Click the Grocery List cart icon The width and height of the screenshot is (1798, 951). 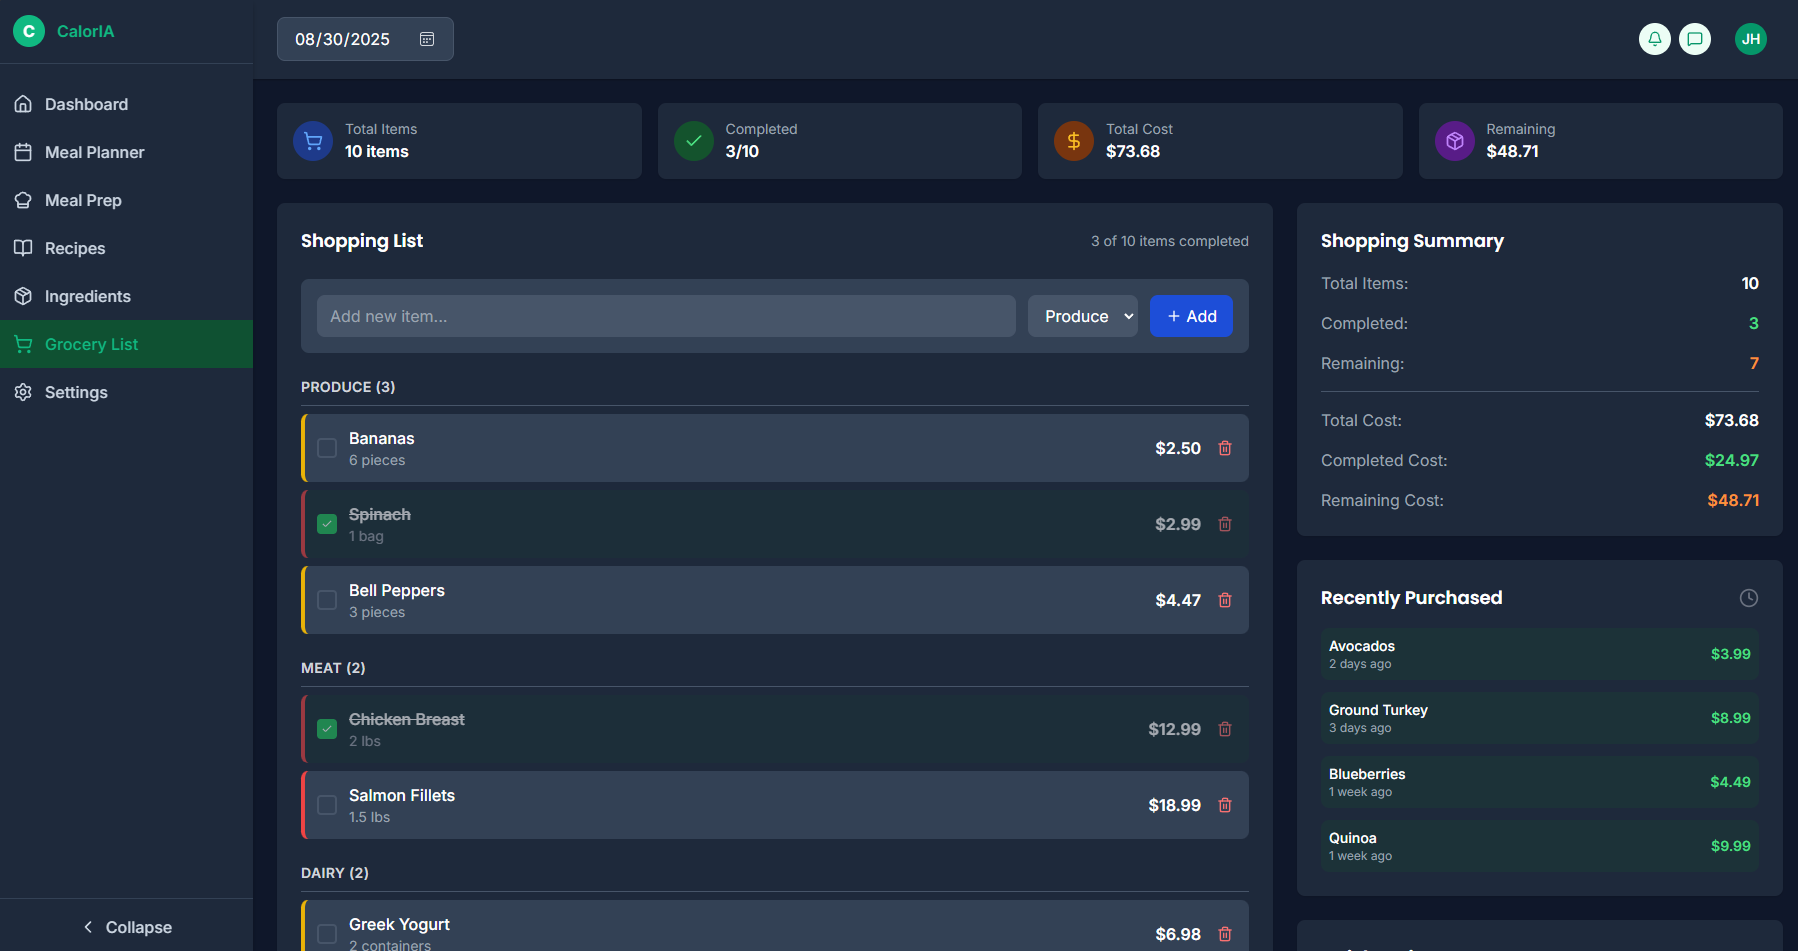(x=23, y=344)
